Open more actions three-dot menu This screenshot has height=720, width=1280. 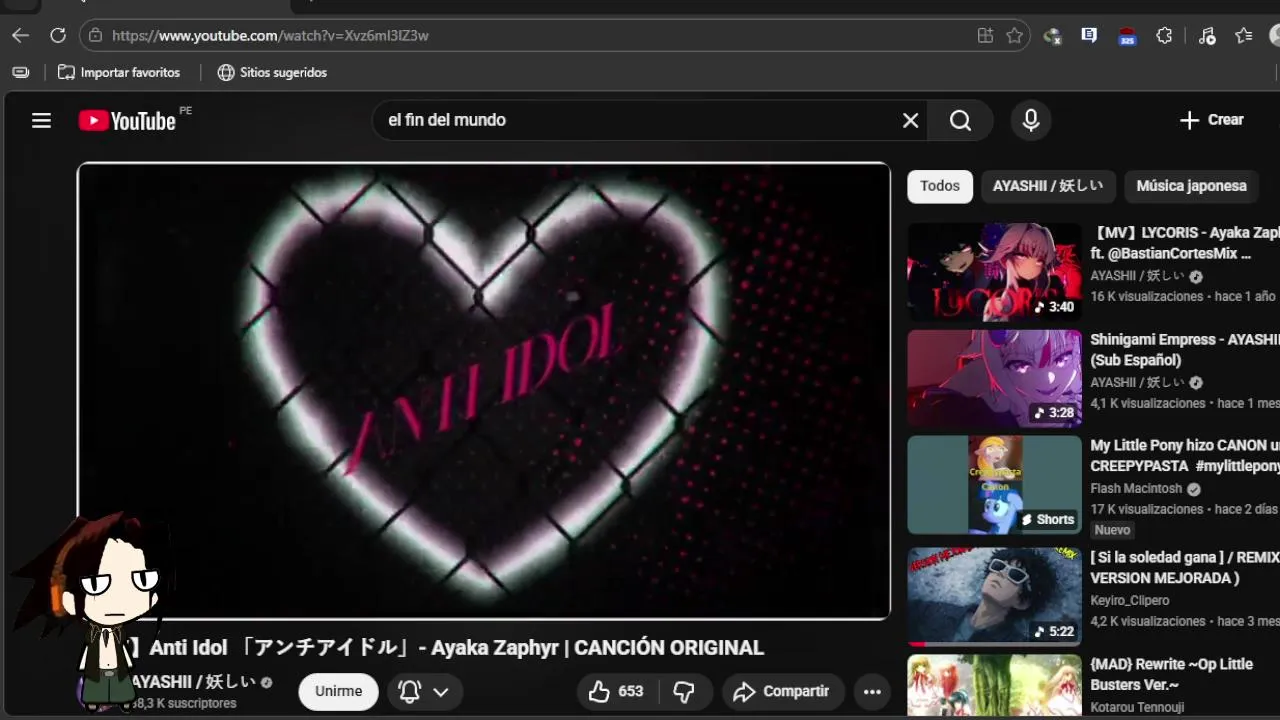(872, 691)
